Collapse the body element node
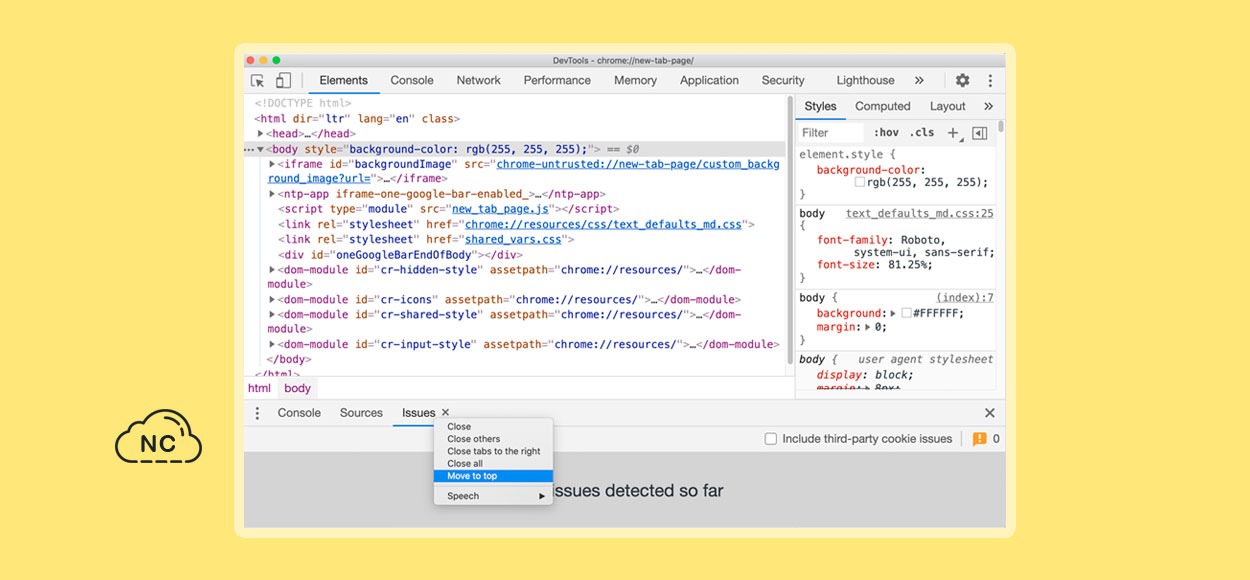This screenshot has height=580, width=1250. 261,149
